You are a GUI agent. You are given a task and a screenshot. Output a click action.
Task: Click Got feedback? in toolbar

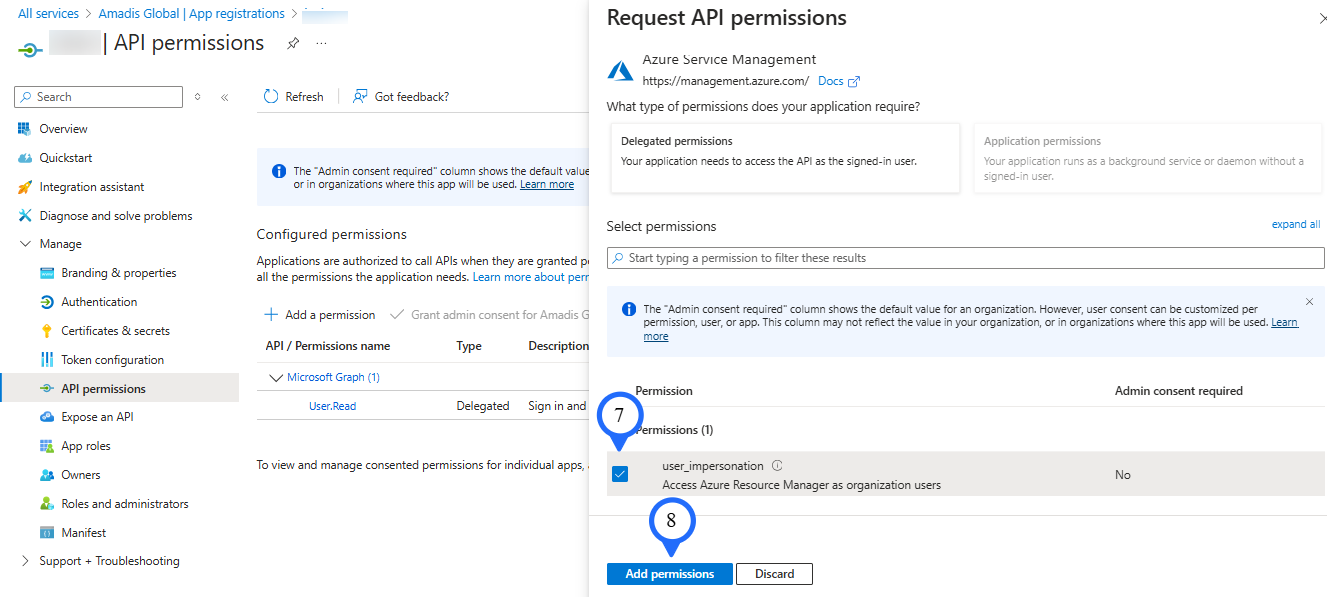coord(401,97)
